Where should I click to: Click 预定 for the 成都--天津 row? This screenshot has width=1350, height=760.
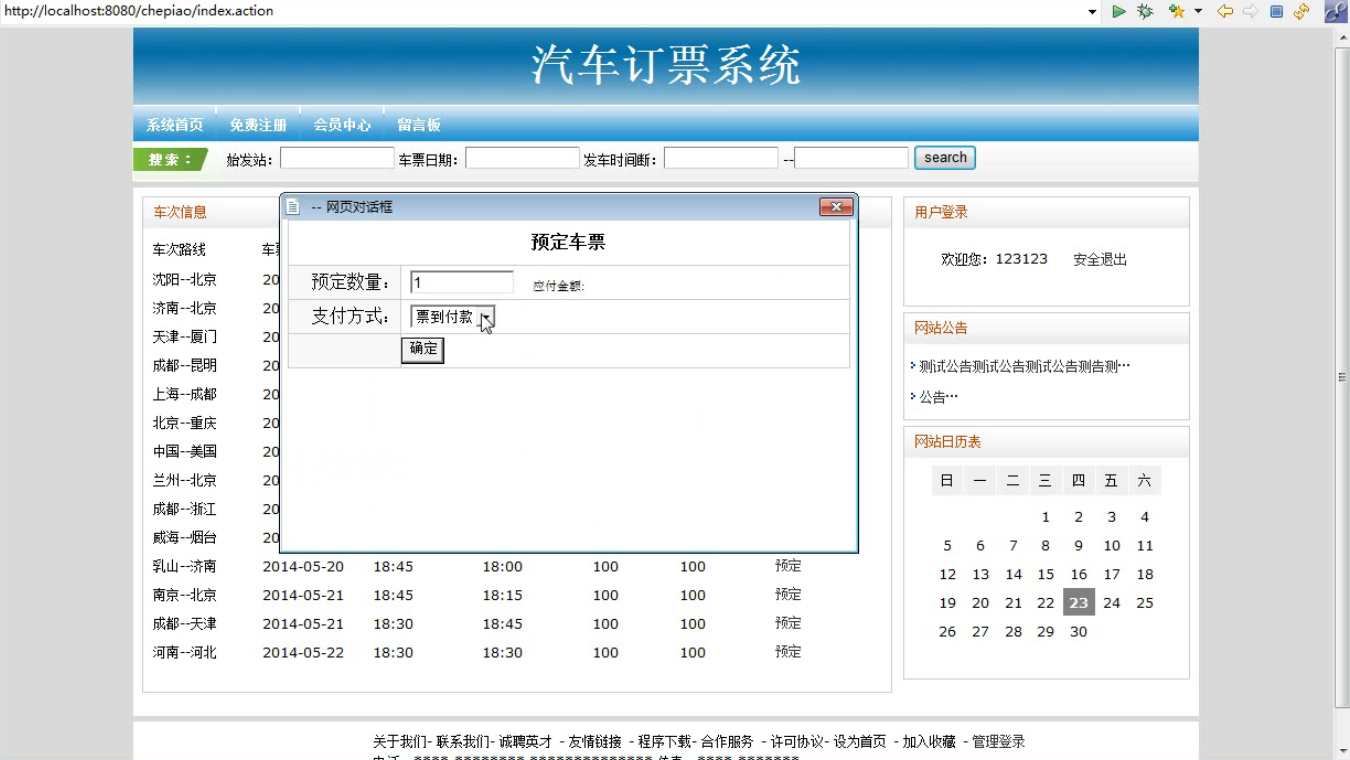click(x=788, y=623)
